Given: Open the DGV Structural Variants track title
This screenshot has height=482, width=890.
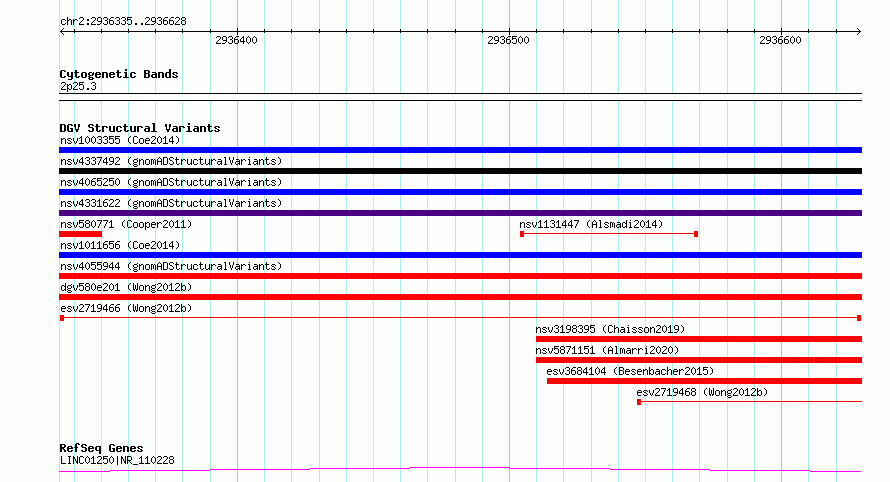Looking at the screenshot, I should [140, 128].
